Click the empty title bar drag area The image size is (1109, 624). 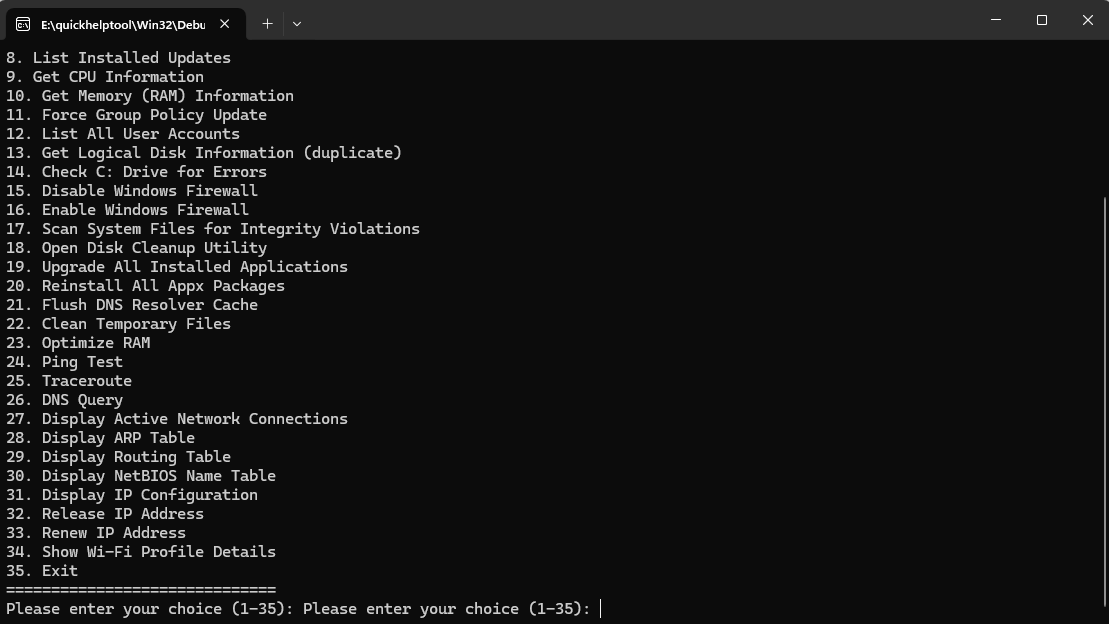(x=637, y=20)
